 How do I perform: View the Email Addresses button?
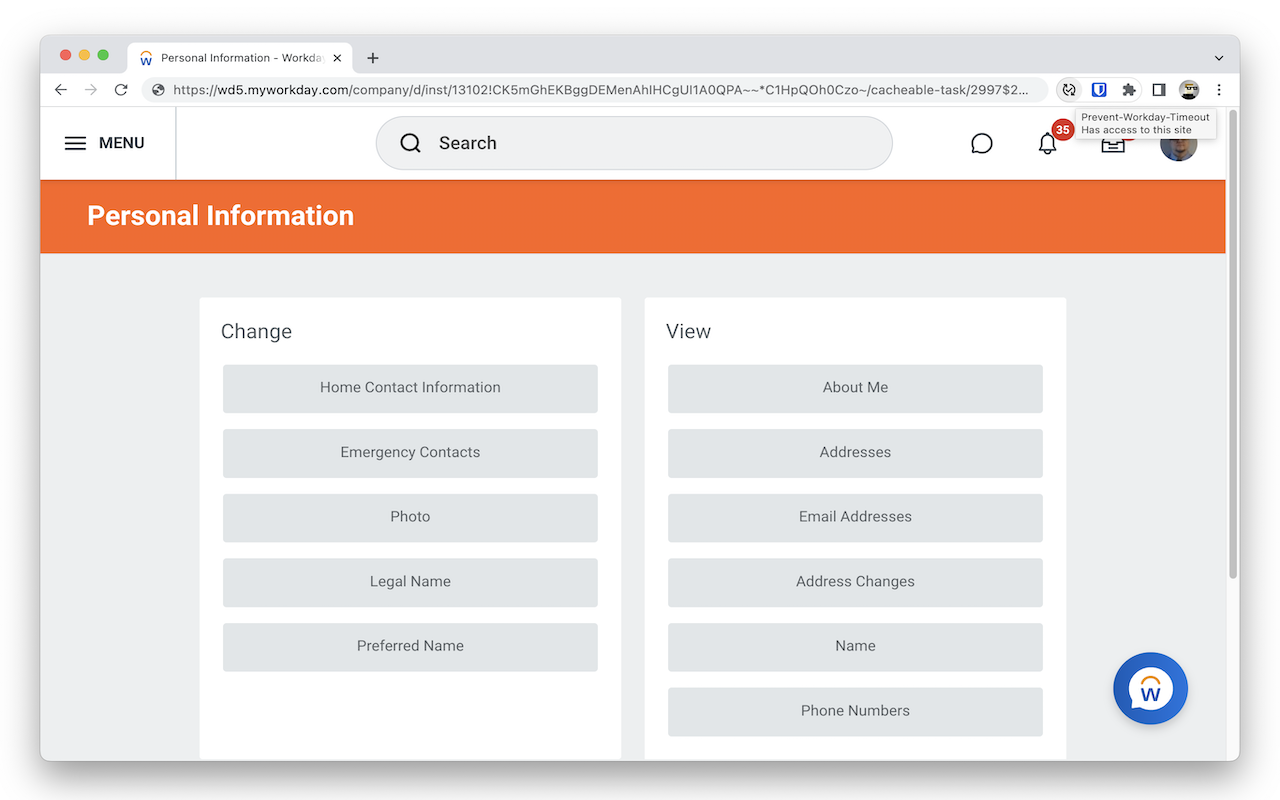pyautogui.click(x=855, y=517)
